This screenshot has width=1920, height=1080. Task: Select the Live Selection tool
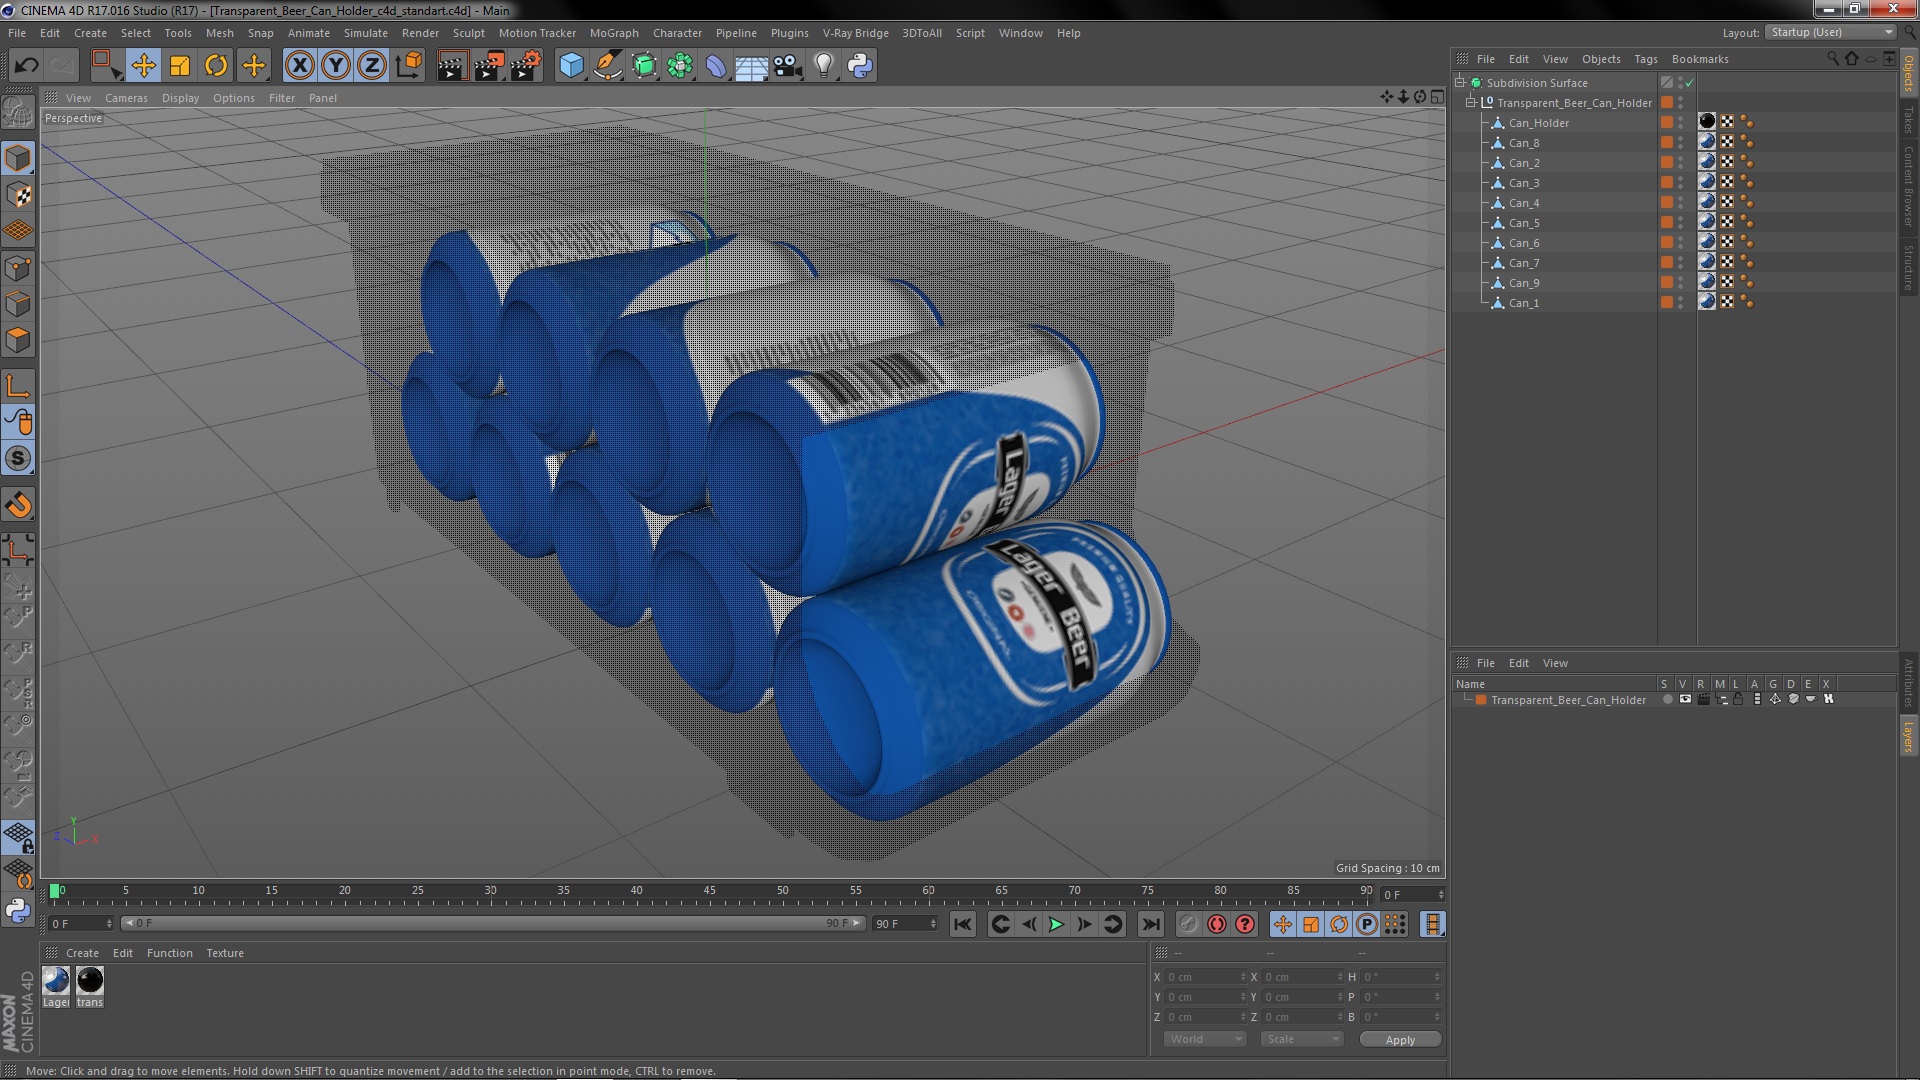point(106,66)
